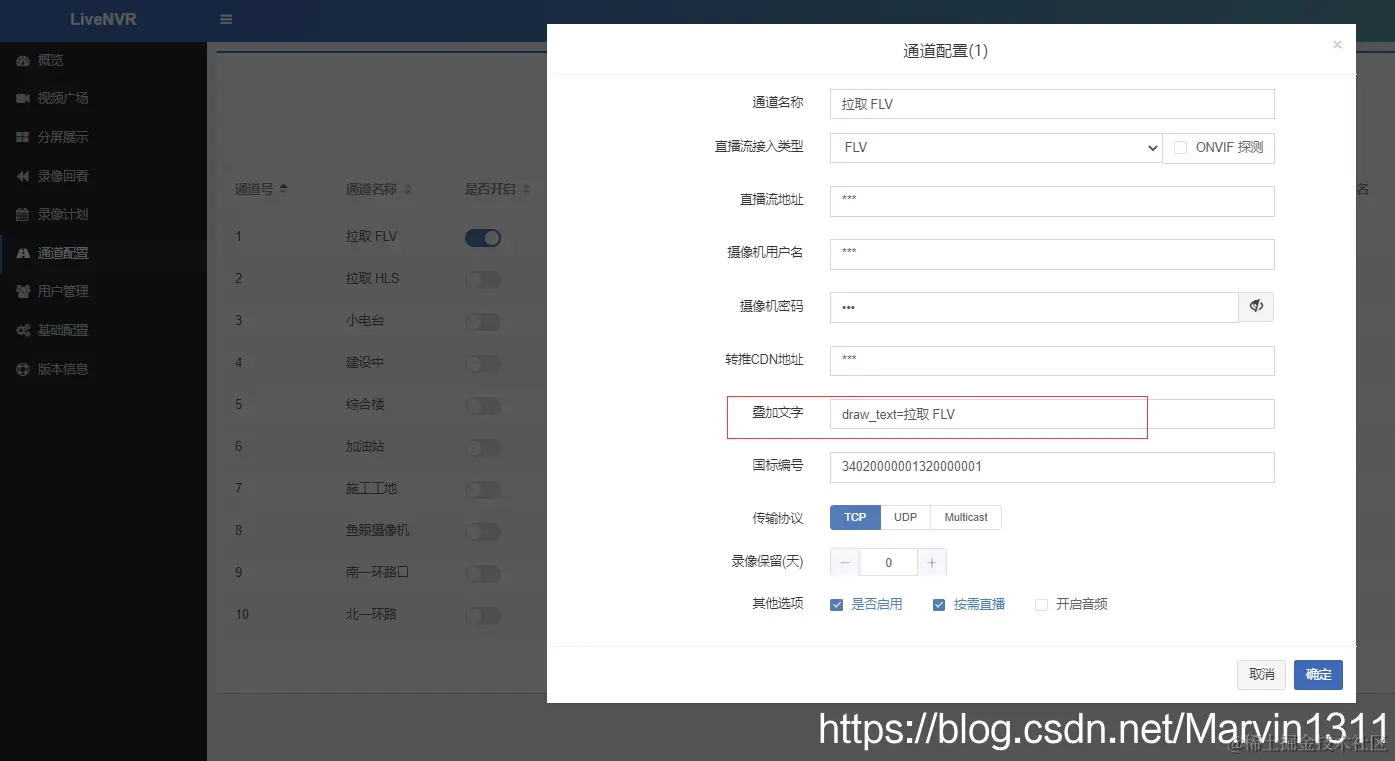Enable the 开启音频 audio checkbox

1040,604
